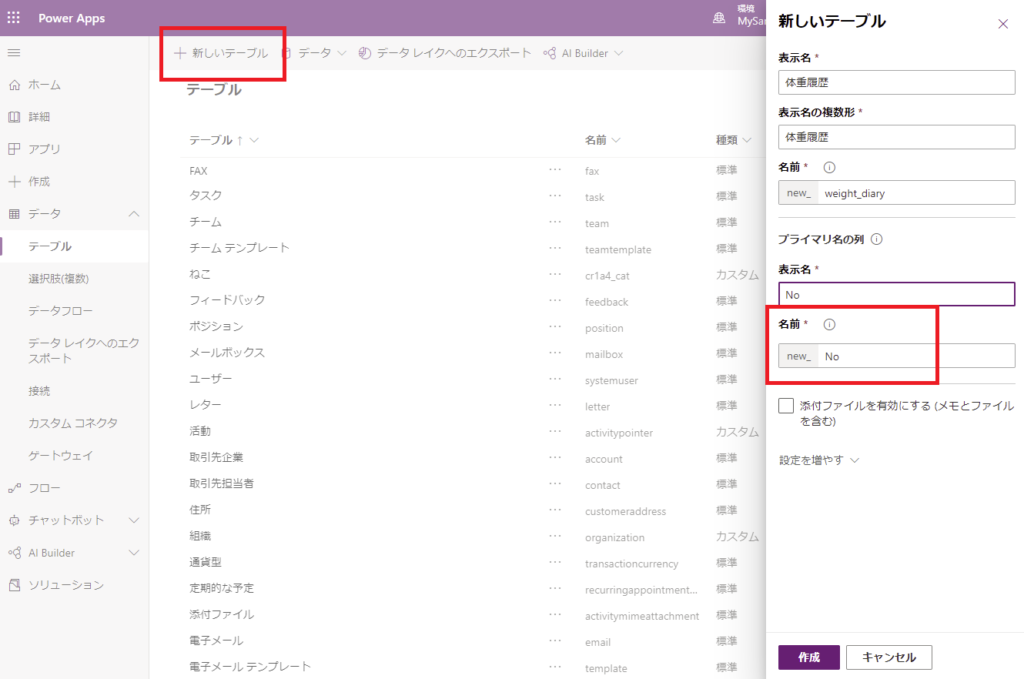Click the data lake export icon in toolbar

pyautogui.click(x=365, y=53)
